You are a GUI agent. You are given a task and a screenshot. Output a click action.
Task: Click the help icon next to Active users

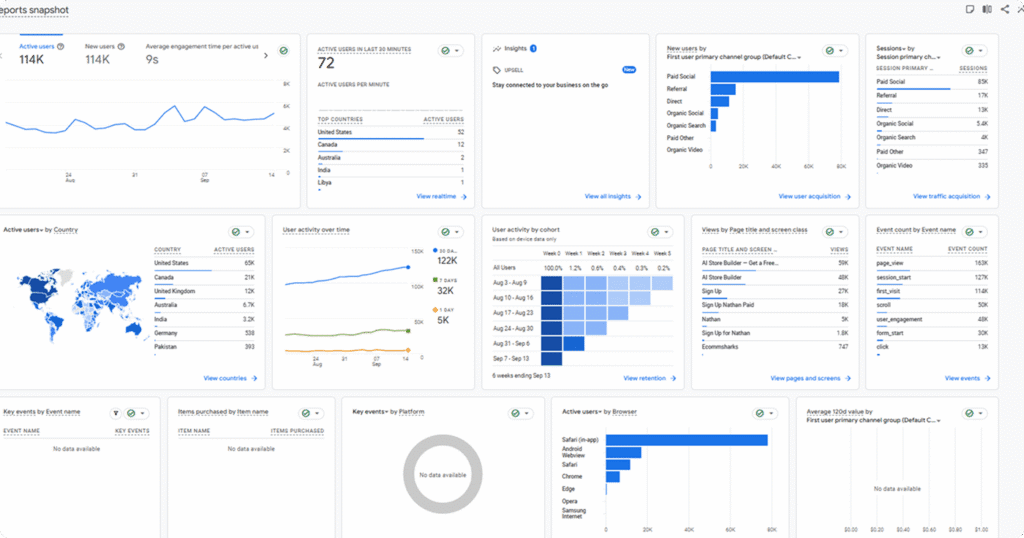coord(62,46)
